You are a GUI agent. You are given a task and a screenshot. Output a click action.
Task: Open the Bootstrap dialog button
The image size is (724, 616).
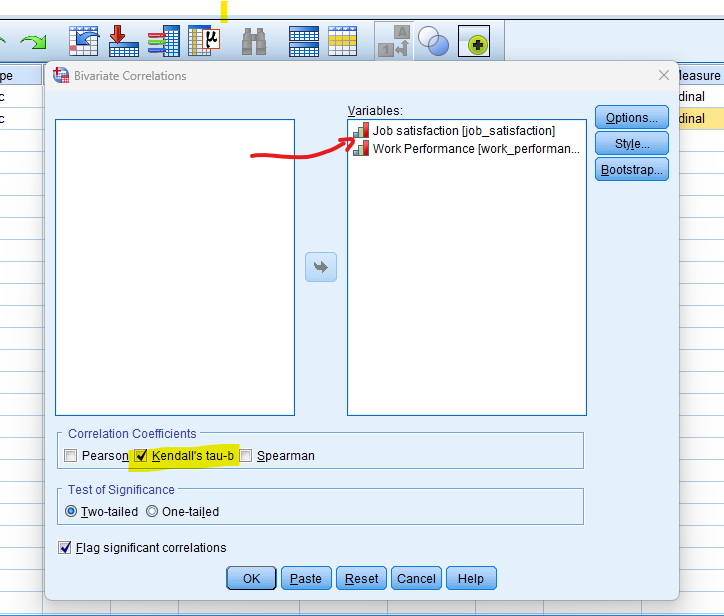click(632, 169)
